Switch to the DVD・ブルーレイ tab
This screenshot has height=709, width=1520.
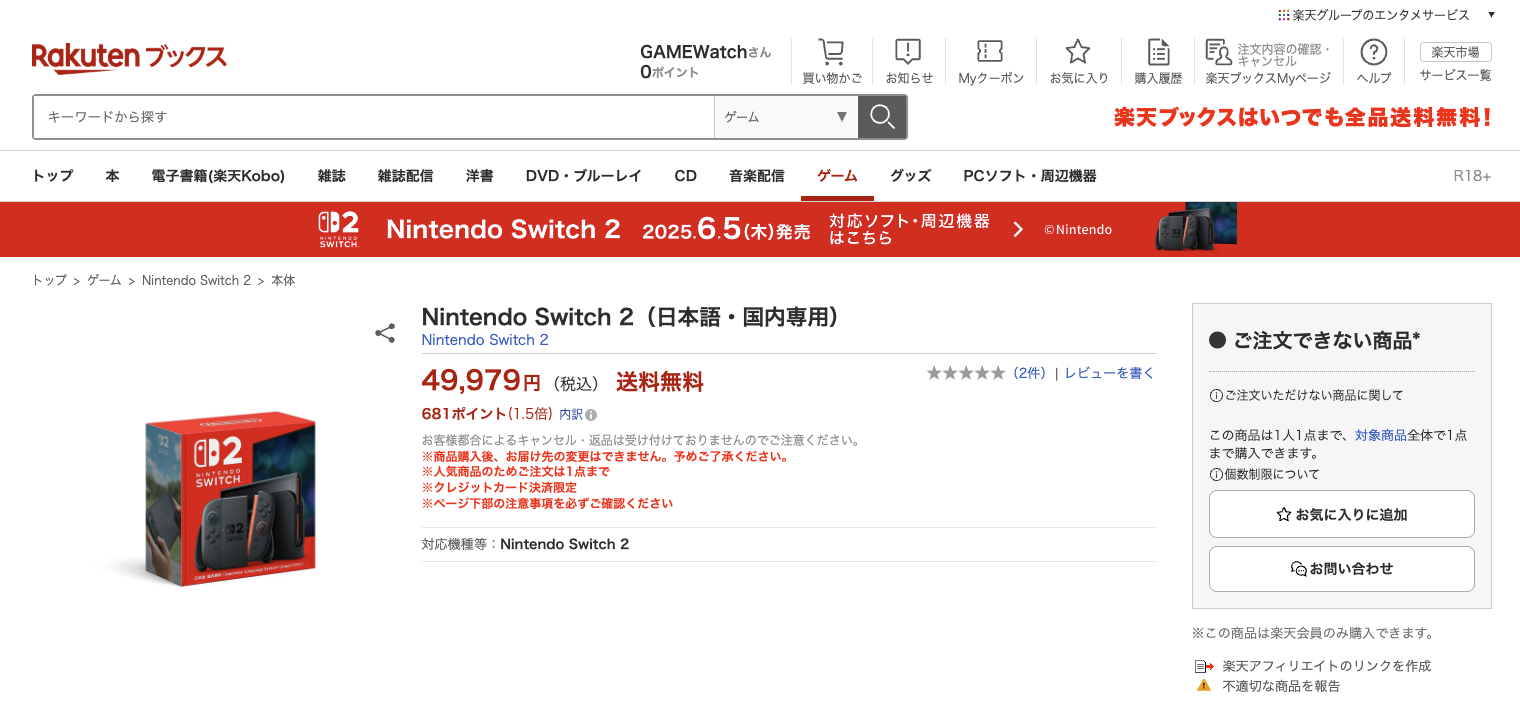tap(583, 175)
